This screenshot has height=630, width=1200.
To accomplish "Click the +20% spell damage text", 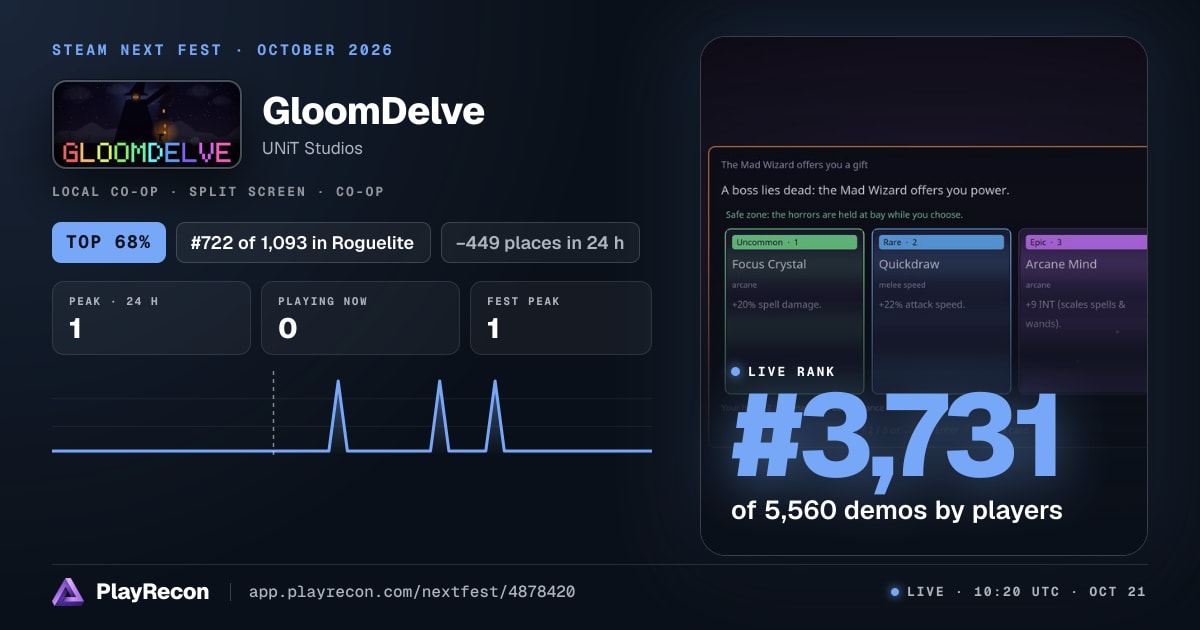I will (x=777, y=304).
